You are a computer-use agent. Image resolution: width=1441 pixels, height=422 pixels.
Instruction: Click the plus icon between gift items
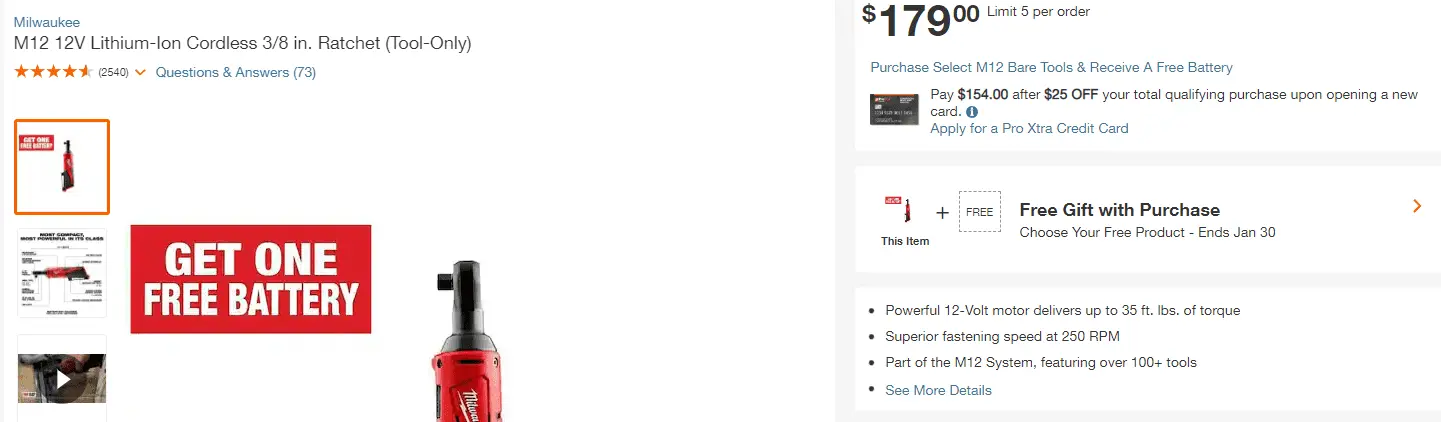(x=942, y=212)
